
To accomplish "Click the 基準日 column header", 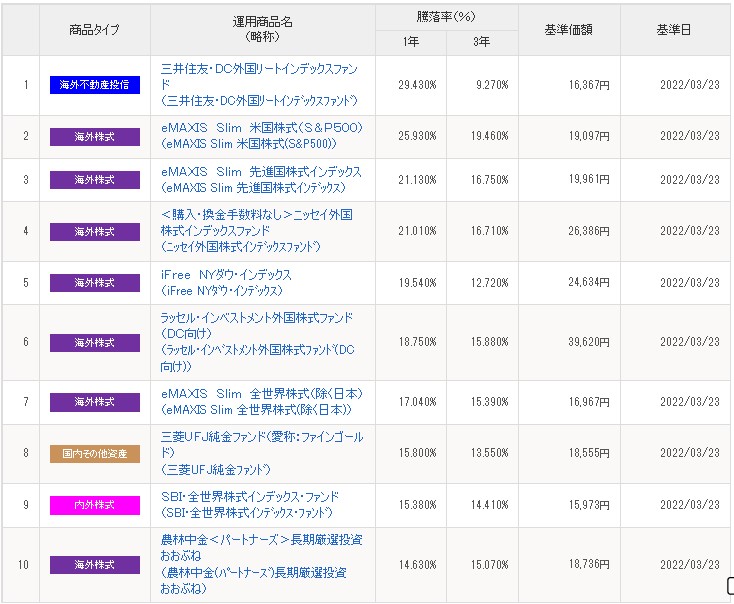I will point(674,30).
